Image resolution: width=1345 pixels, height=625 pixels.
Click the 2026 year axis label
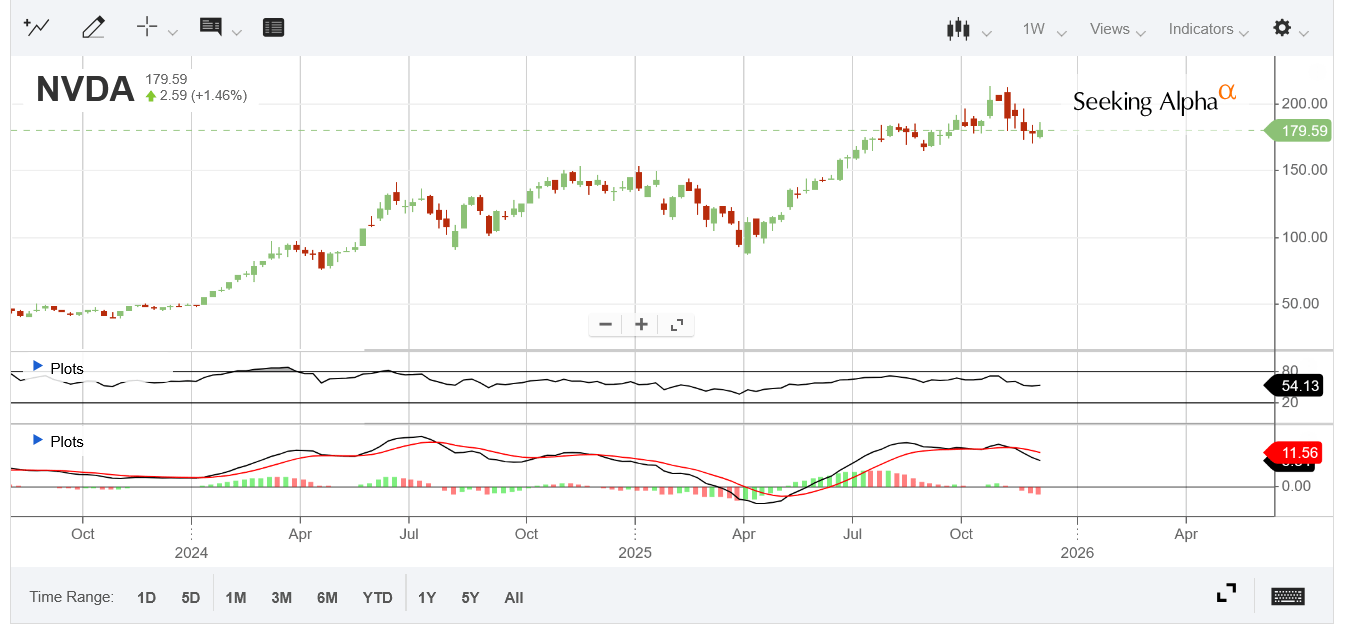click(1077, 552)
